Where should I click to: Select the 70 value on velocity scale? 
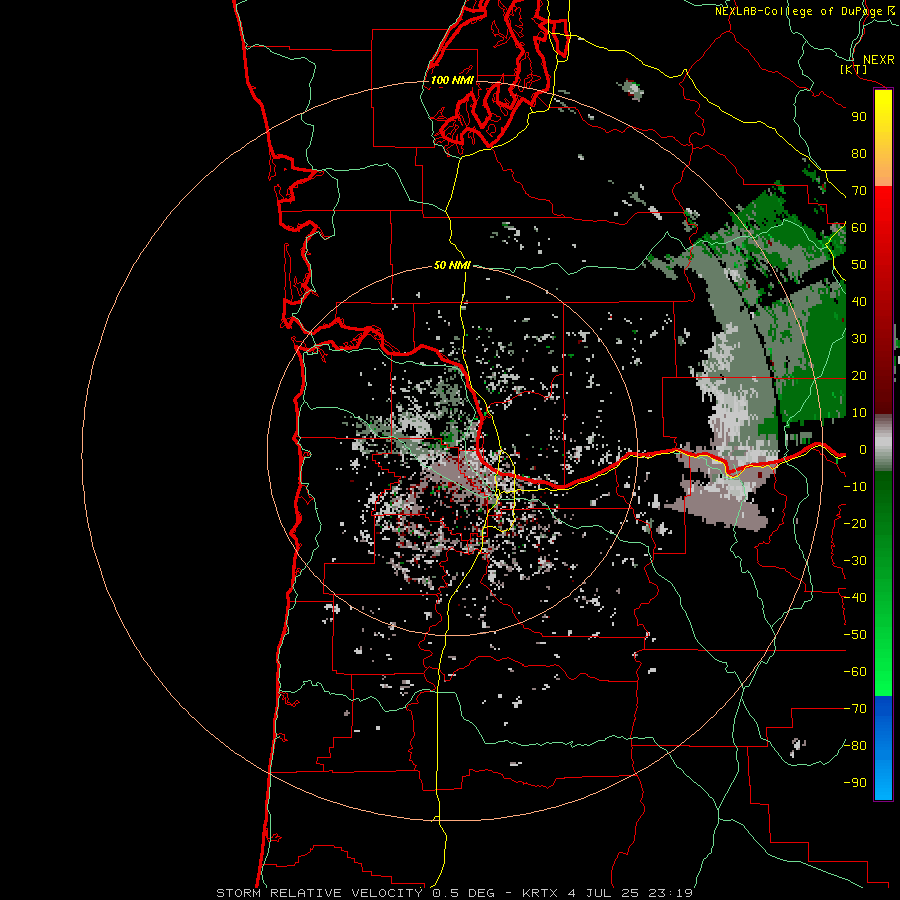(x=859, y=191)
